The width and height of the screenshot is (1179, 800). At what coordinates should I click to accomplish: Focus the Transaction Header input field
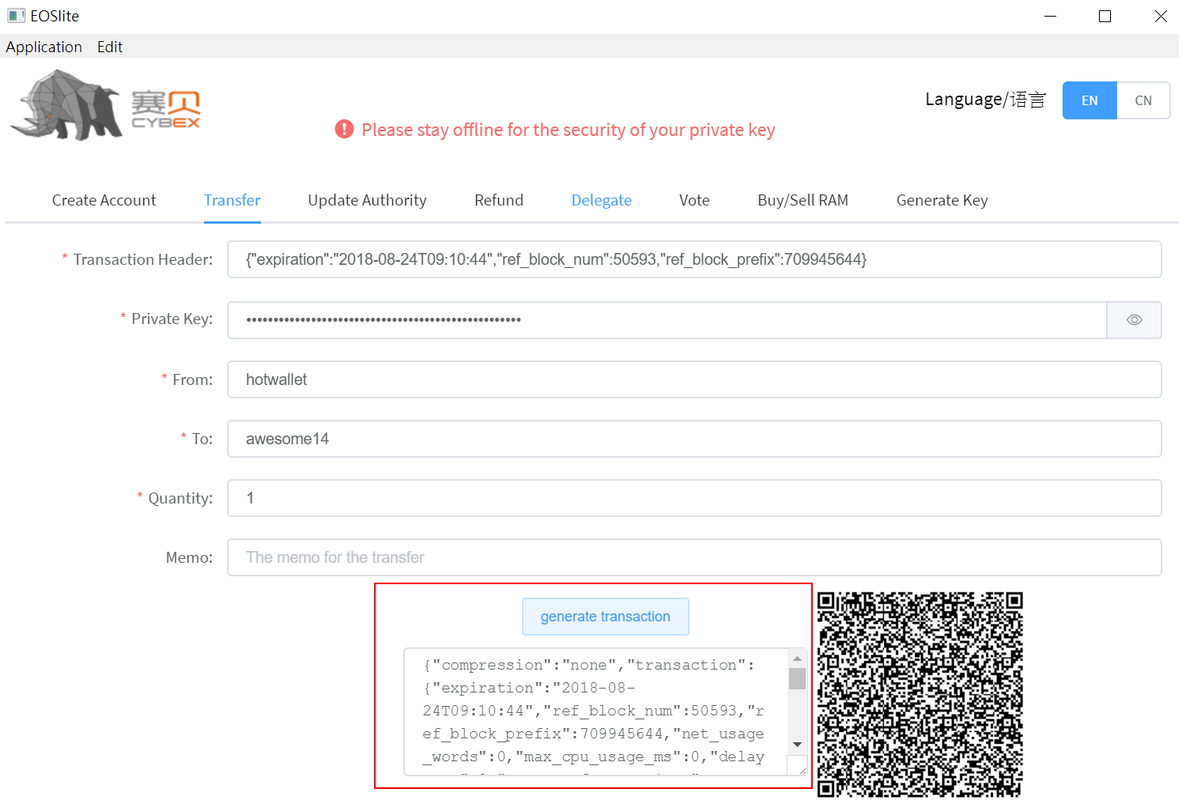pyautogui.click(x=694, y=259)
